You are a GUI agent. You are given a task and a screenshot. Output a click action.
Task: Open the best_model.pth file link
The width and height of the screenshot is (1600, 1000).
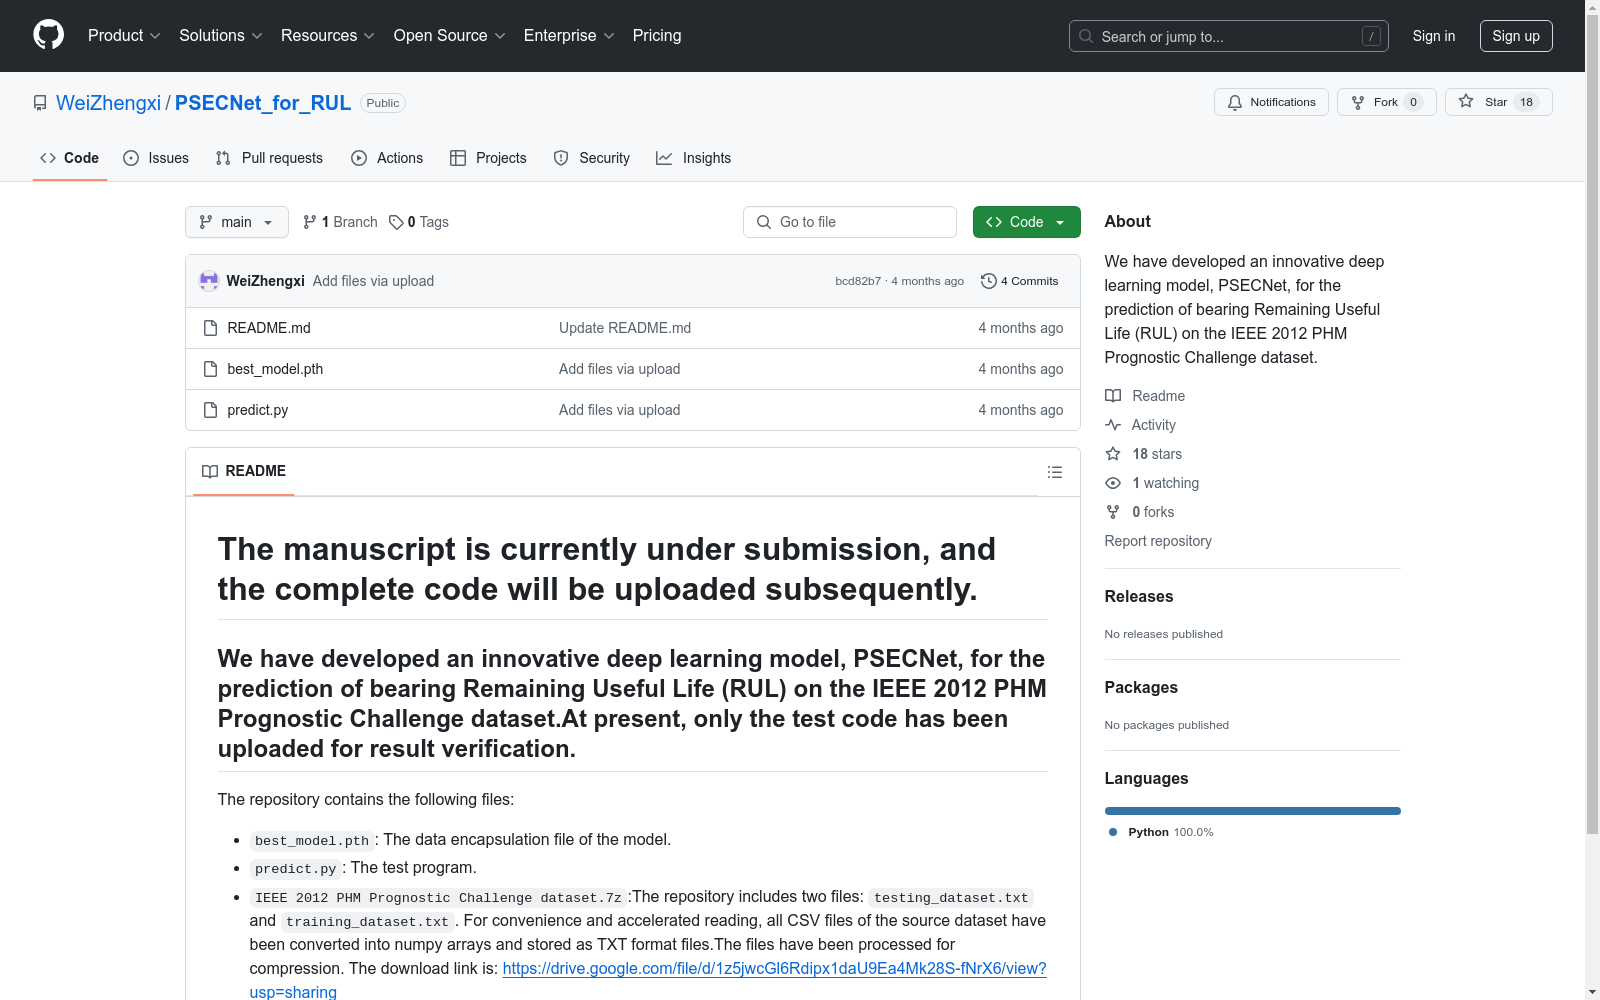[275, 369]
